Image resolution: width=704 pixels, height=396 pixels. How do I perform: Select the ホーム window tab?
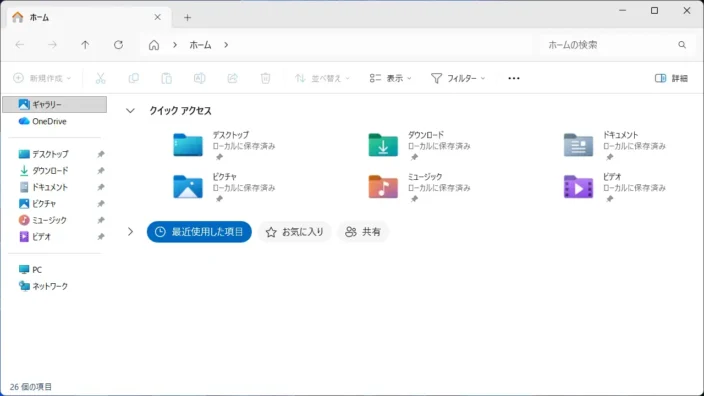[89, 18]
